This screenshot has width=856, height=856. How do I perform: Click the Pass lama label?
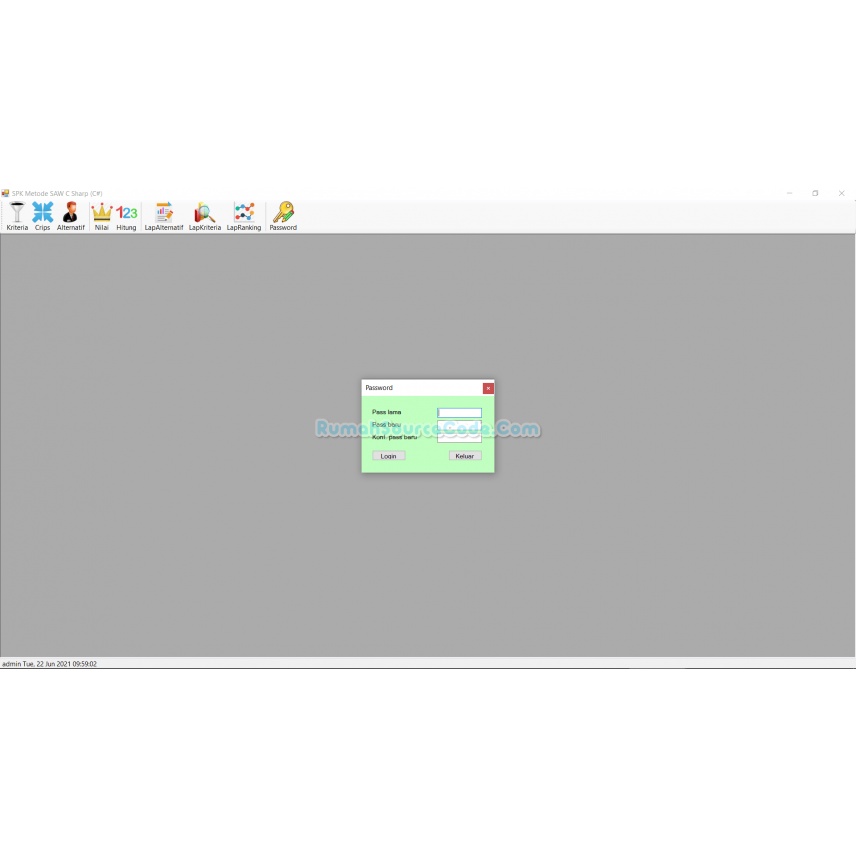pyautogui.click(x=387, y=412)
